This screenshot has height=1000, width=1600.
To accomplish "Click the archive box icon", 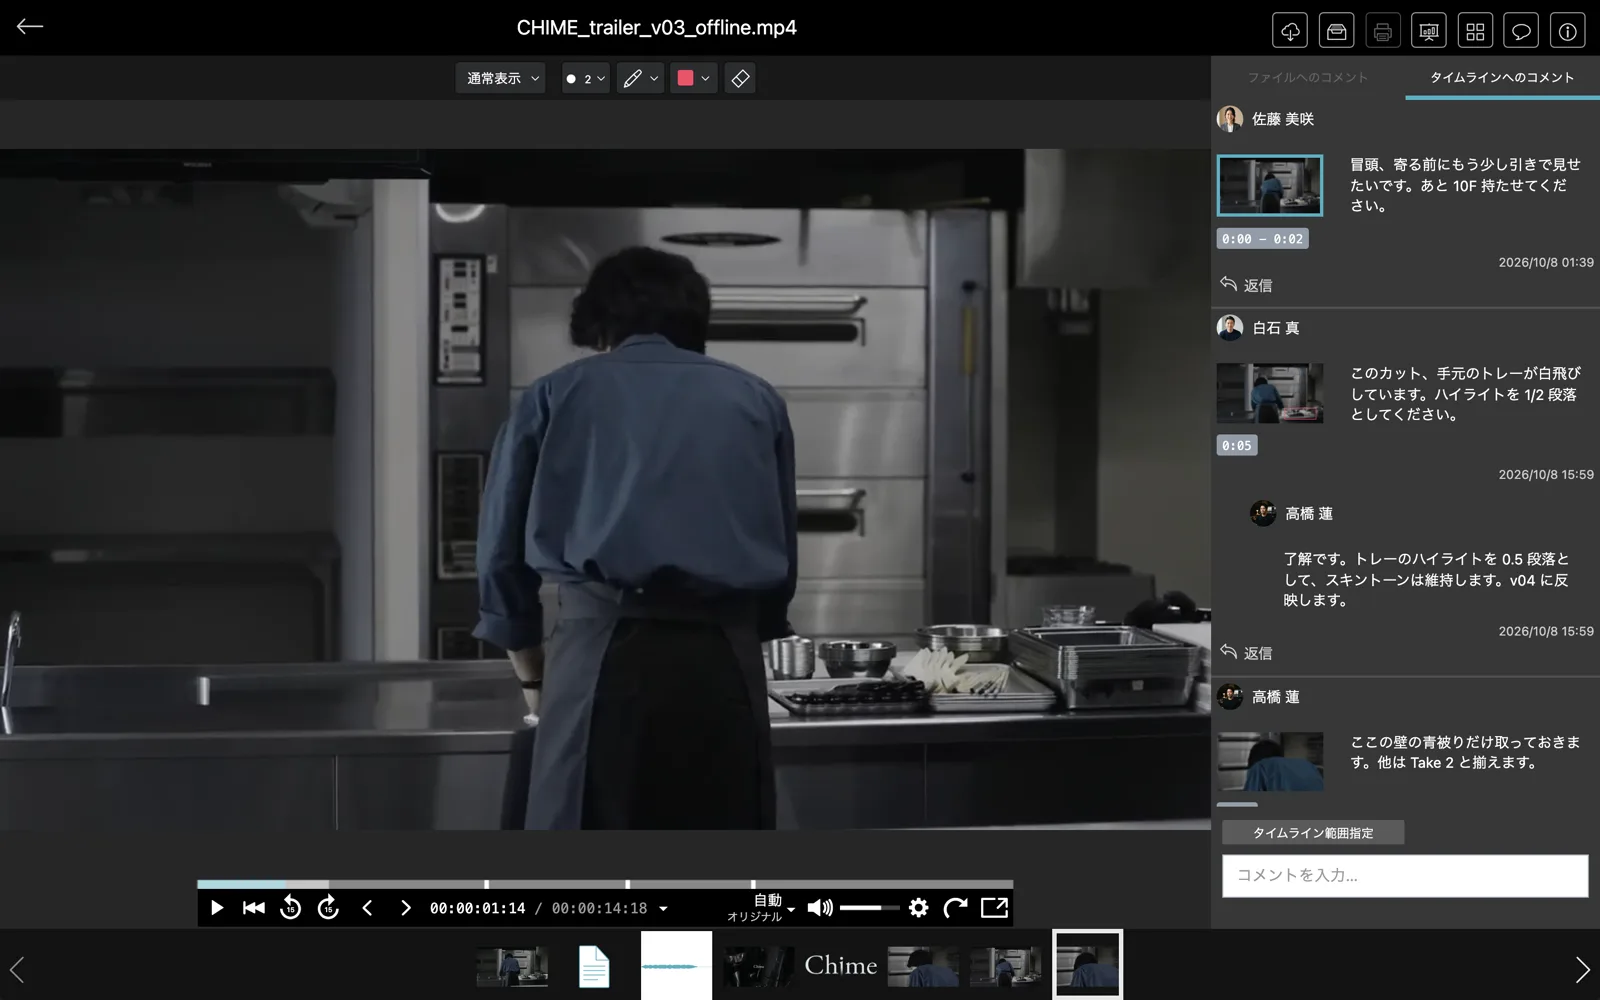I will (1336, 31).
